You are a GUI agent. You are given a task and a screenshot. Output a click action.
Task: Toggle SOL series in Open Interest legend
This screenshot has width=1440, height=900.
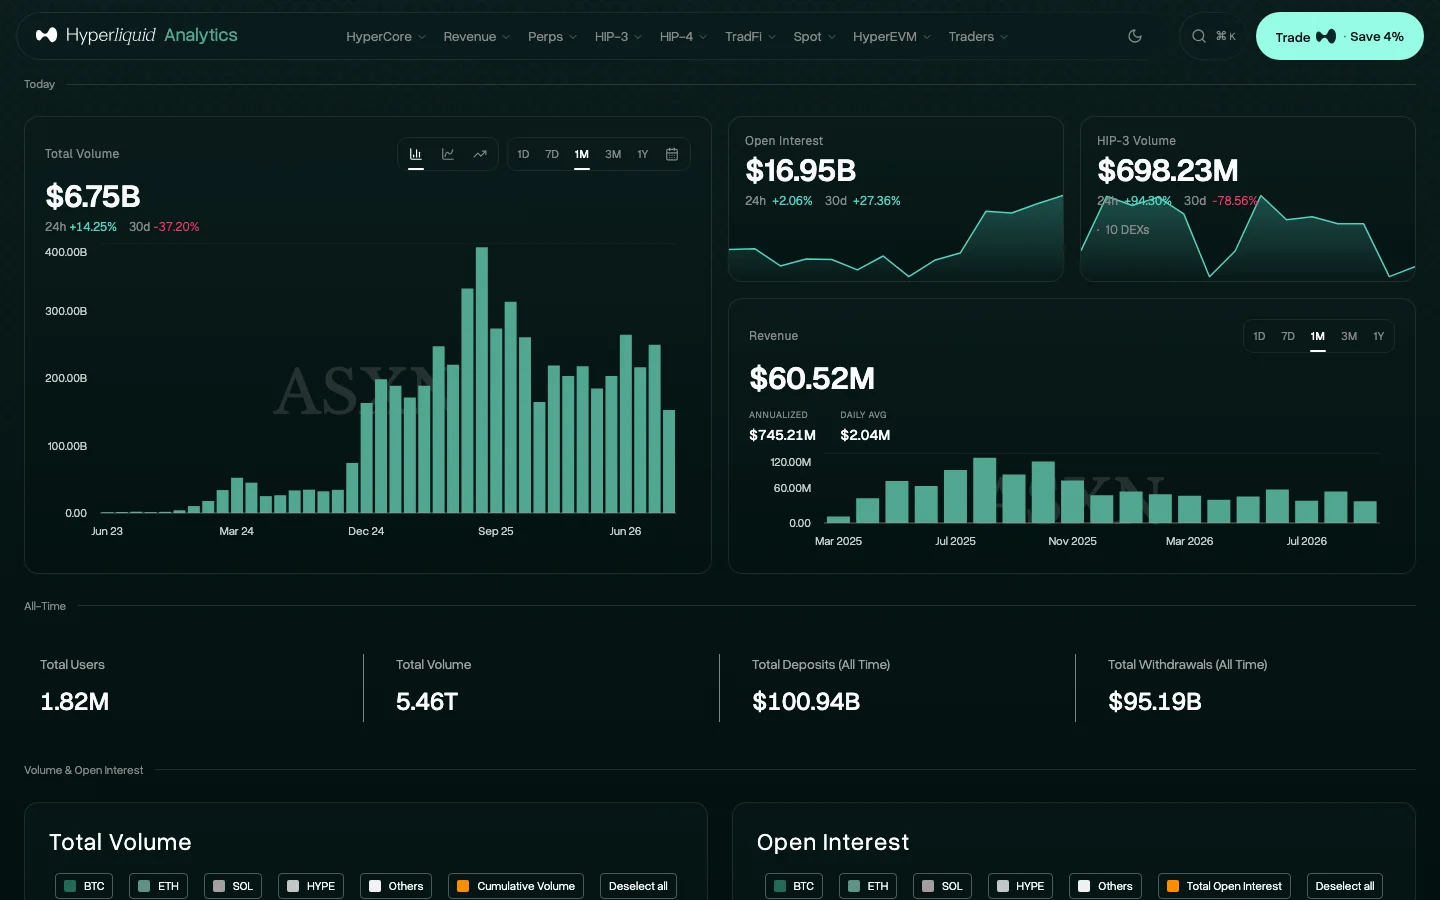tap(942, 886)
